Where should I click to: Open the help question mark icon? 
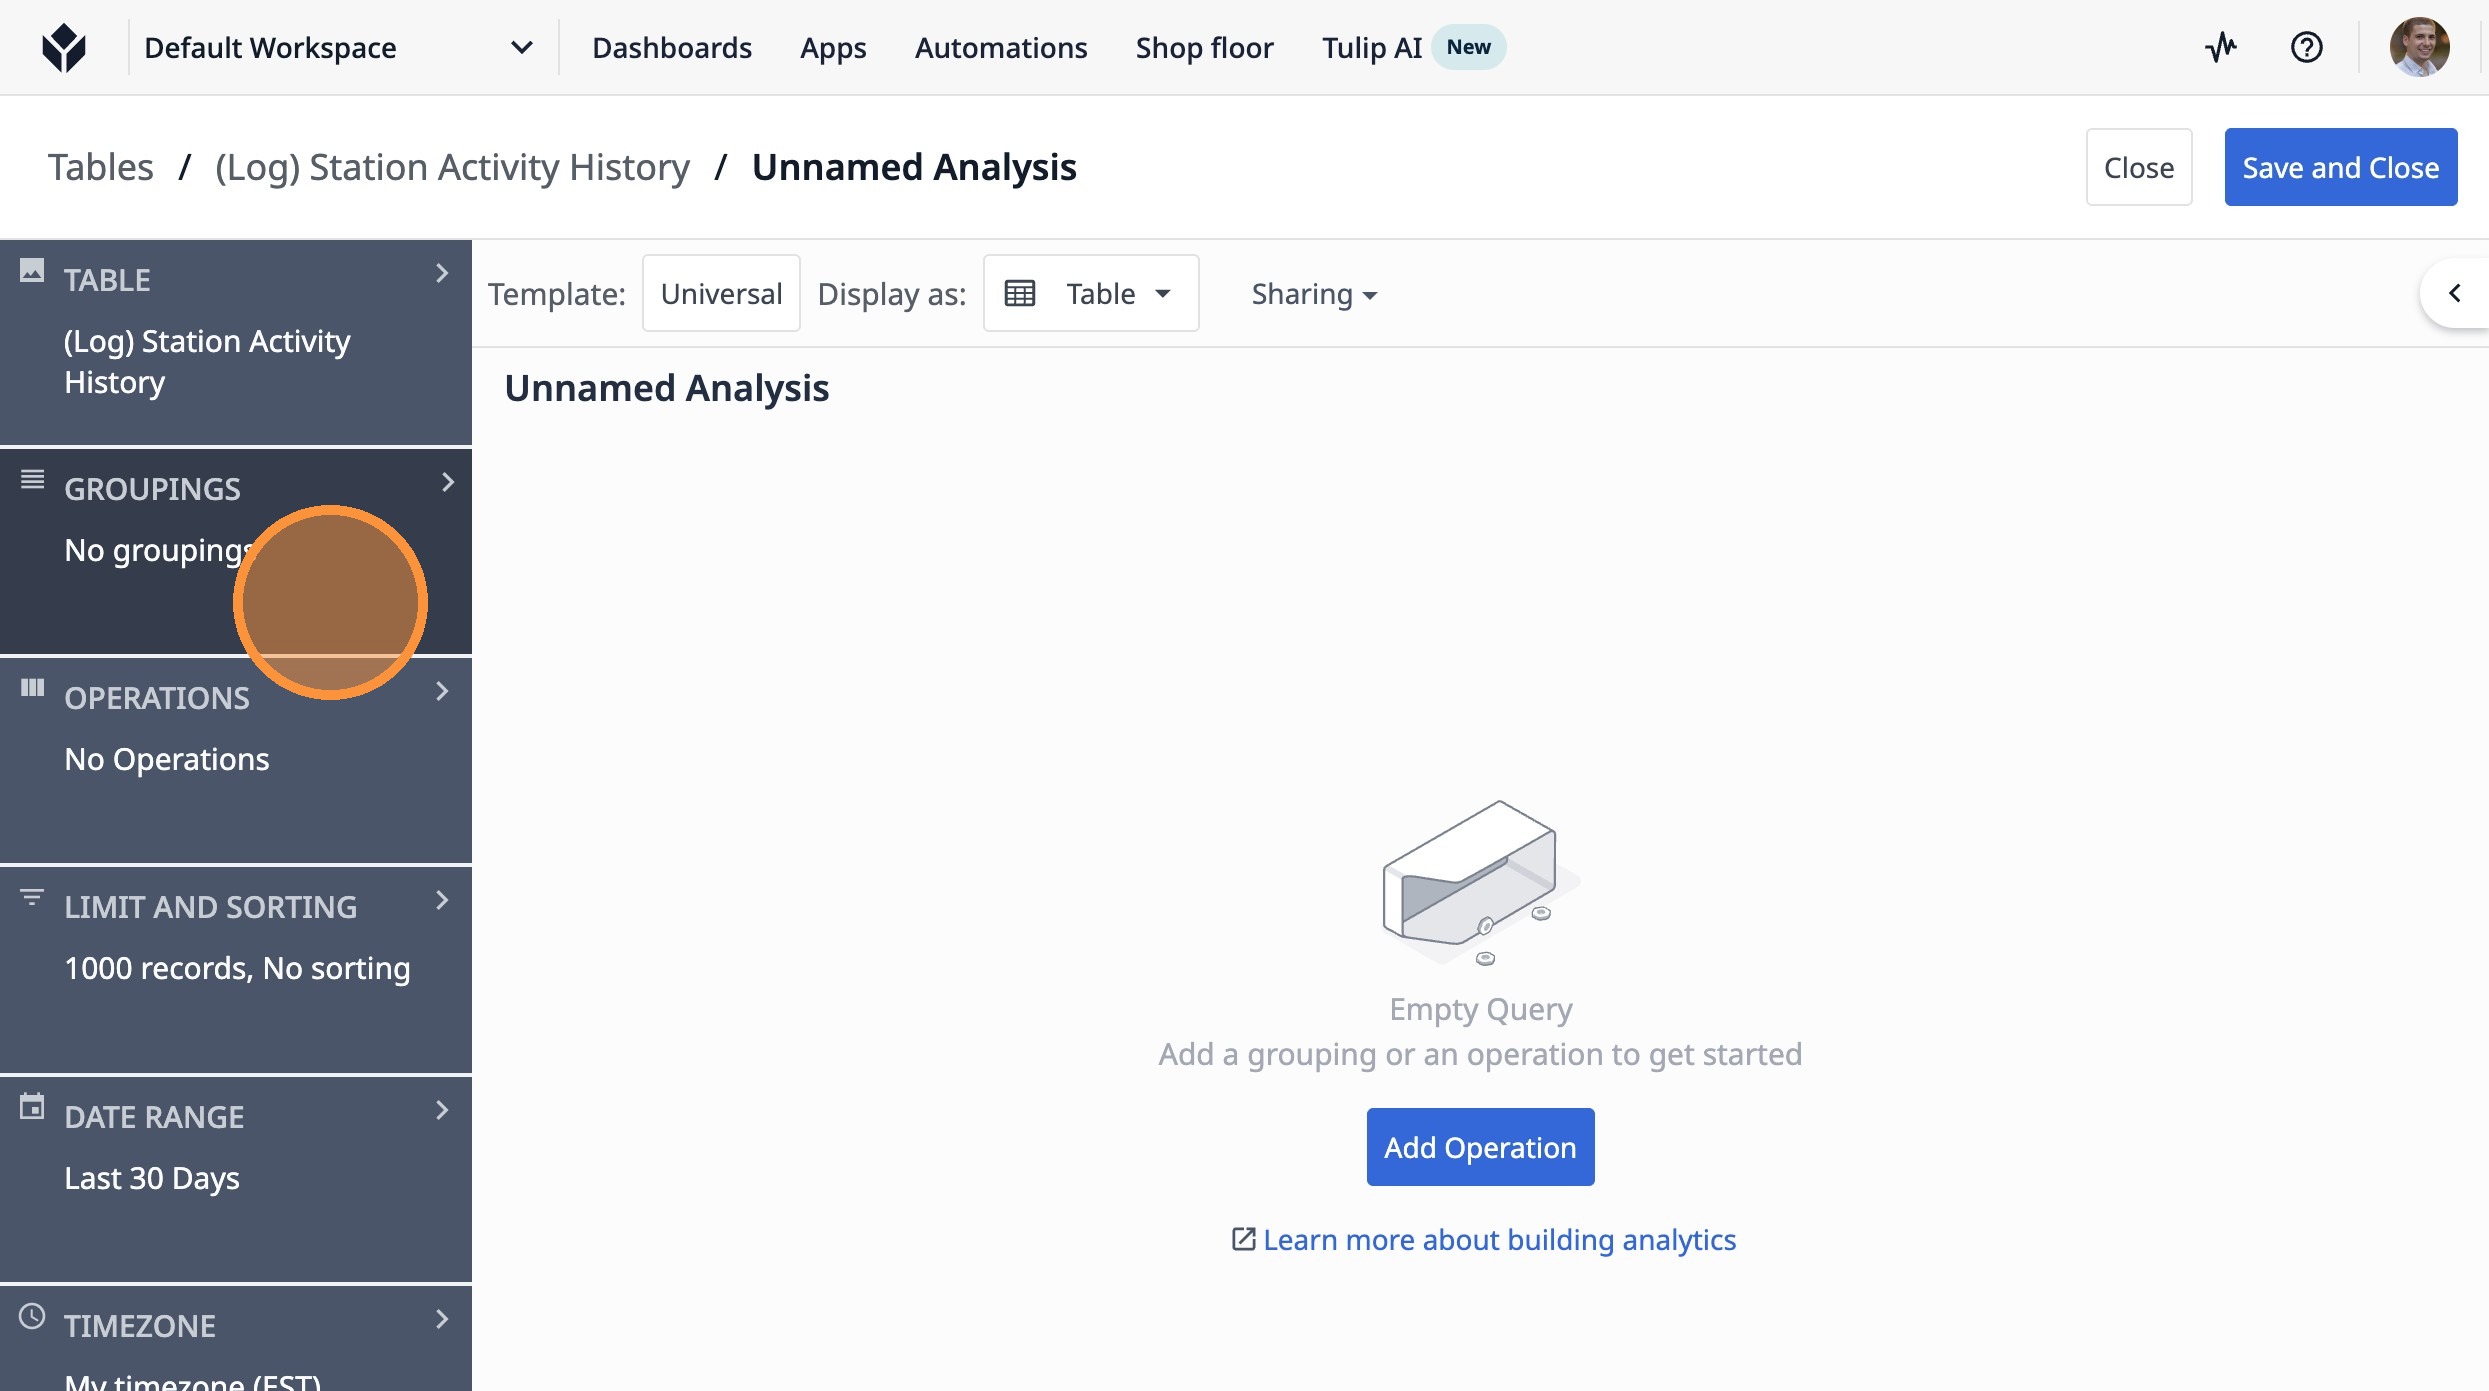point(2306,47)
